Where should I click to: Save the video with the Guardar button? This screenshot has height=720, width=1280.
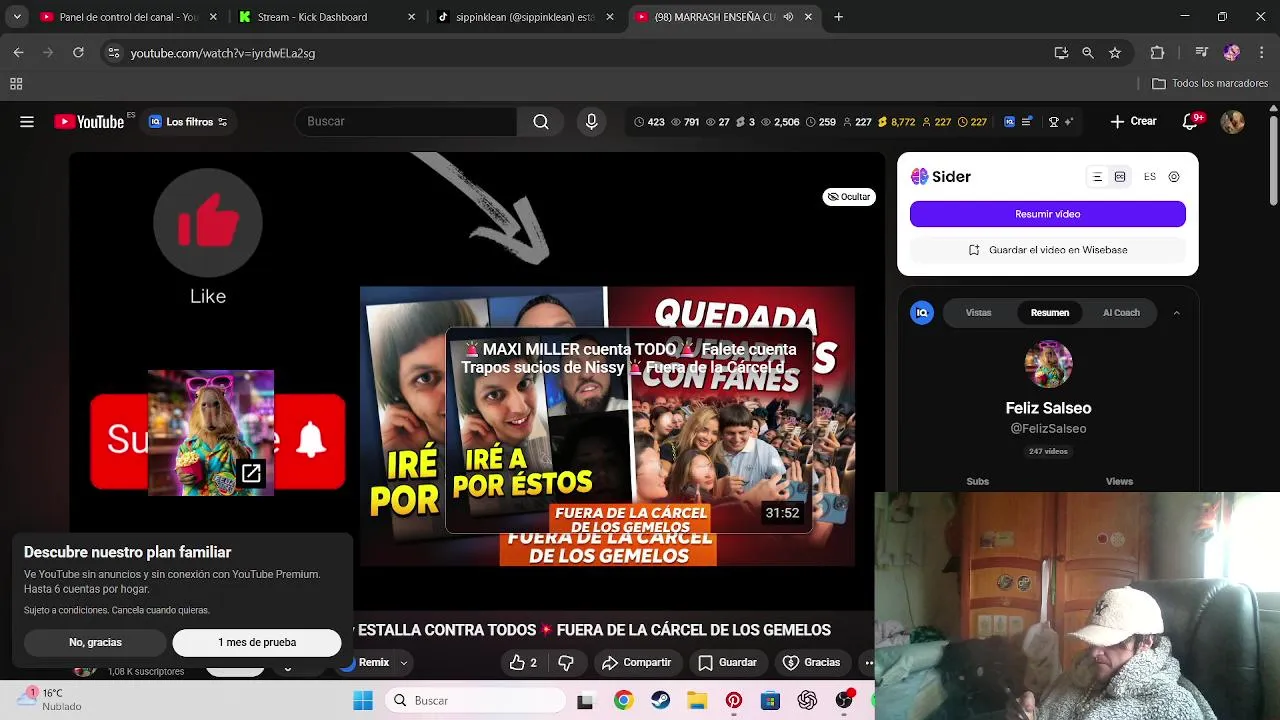727,662
